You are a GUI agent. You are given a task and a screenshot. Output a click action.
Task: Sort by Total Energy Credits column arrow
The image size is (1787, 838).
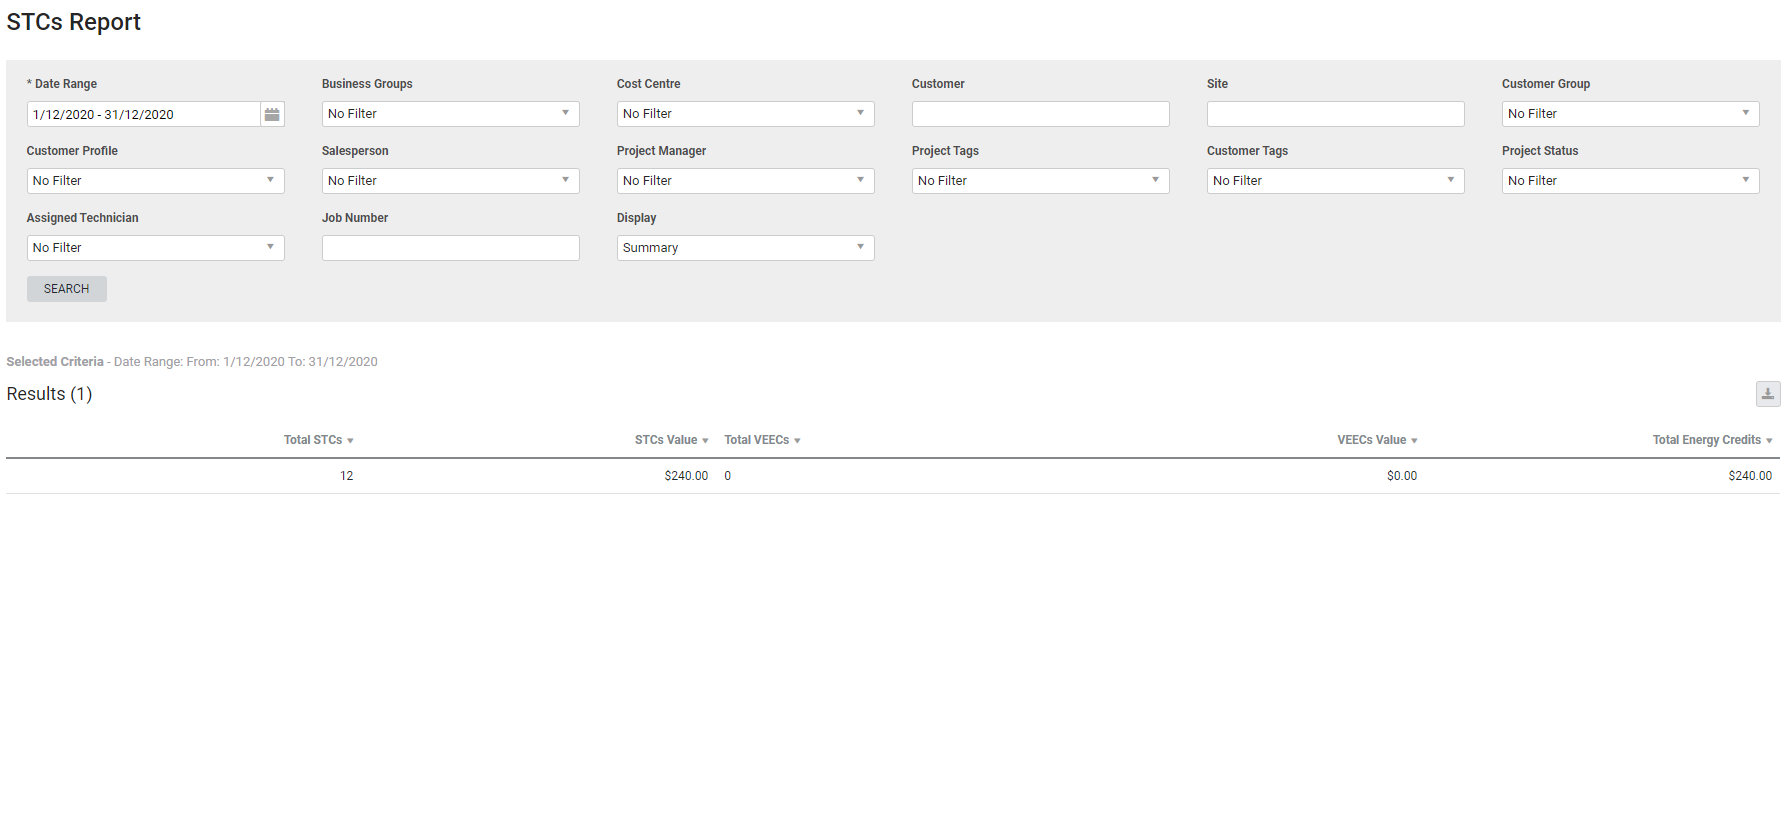click(x=1769, y=441)
